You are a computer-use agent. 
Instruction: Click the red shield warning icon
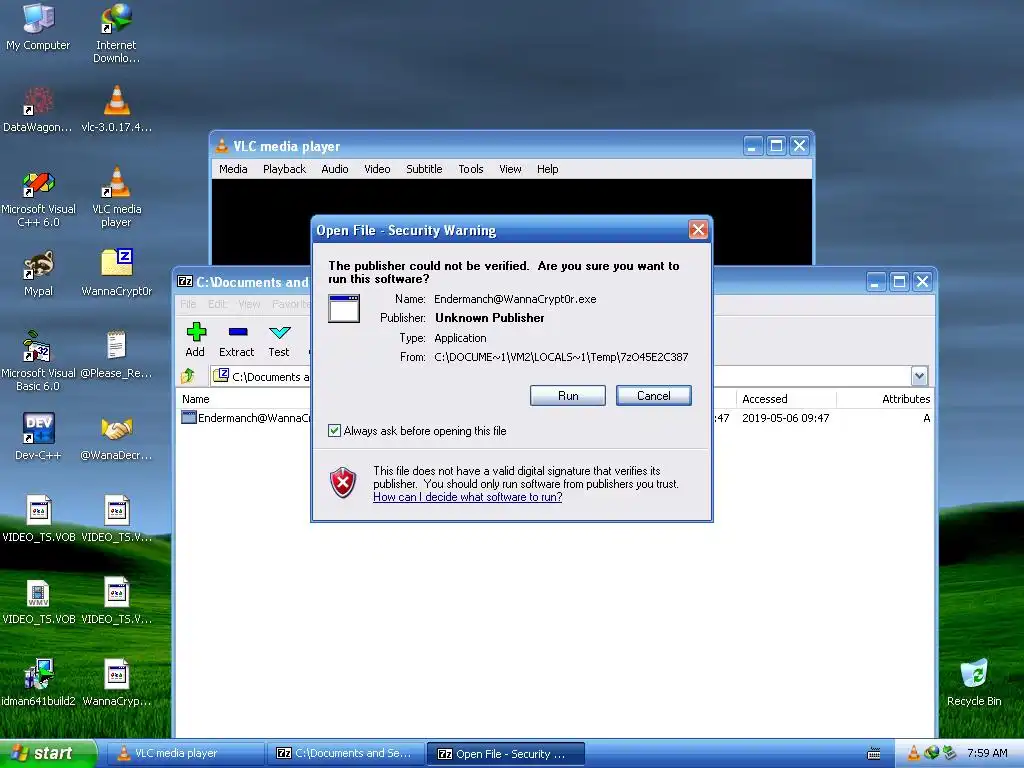pos(343,483)
